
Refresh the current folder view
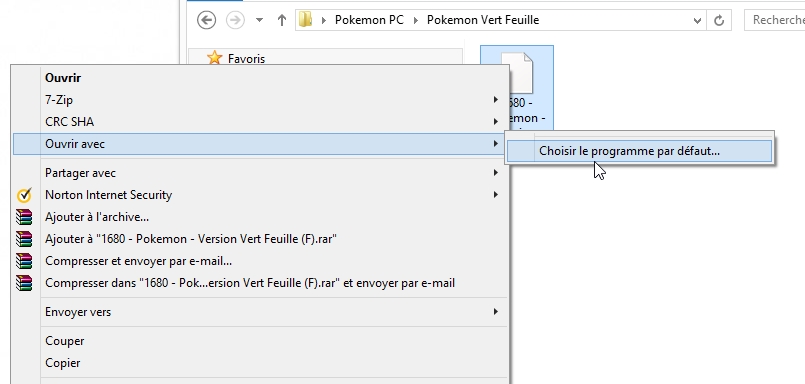(719, 21)
